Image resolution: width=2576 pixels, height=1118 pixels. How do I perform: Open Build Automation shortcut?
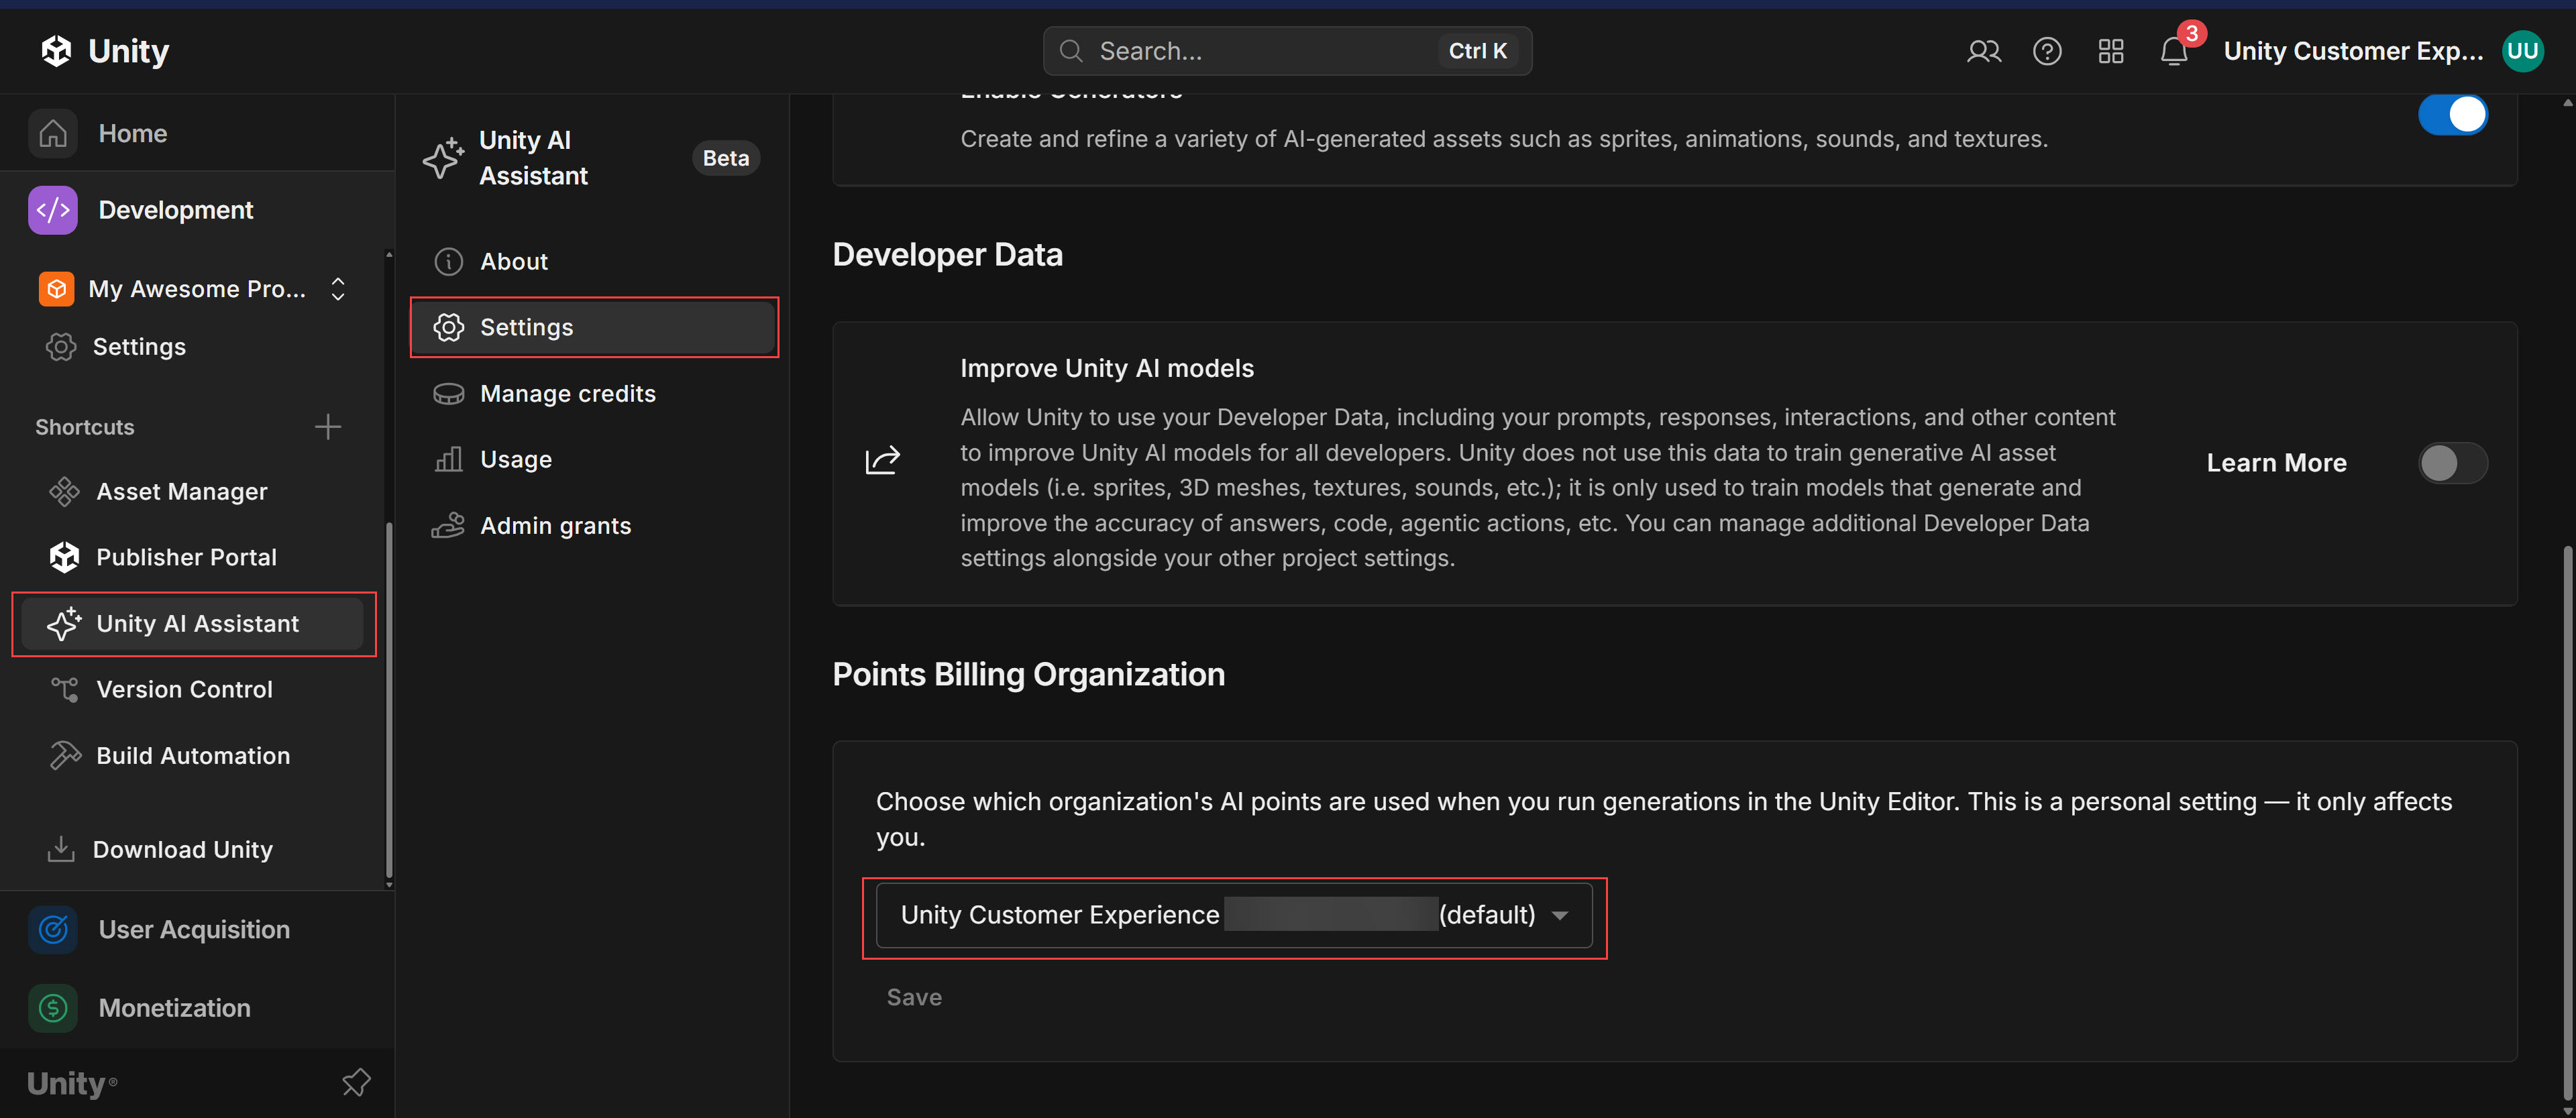point(192,755)
